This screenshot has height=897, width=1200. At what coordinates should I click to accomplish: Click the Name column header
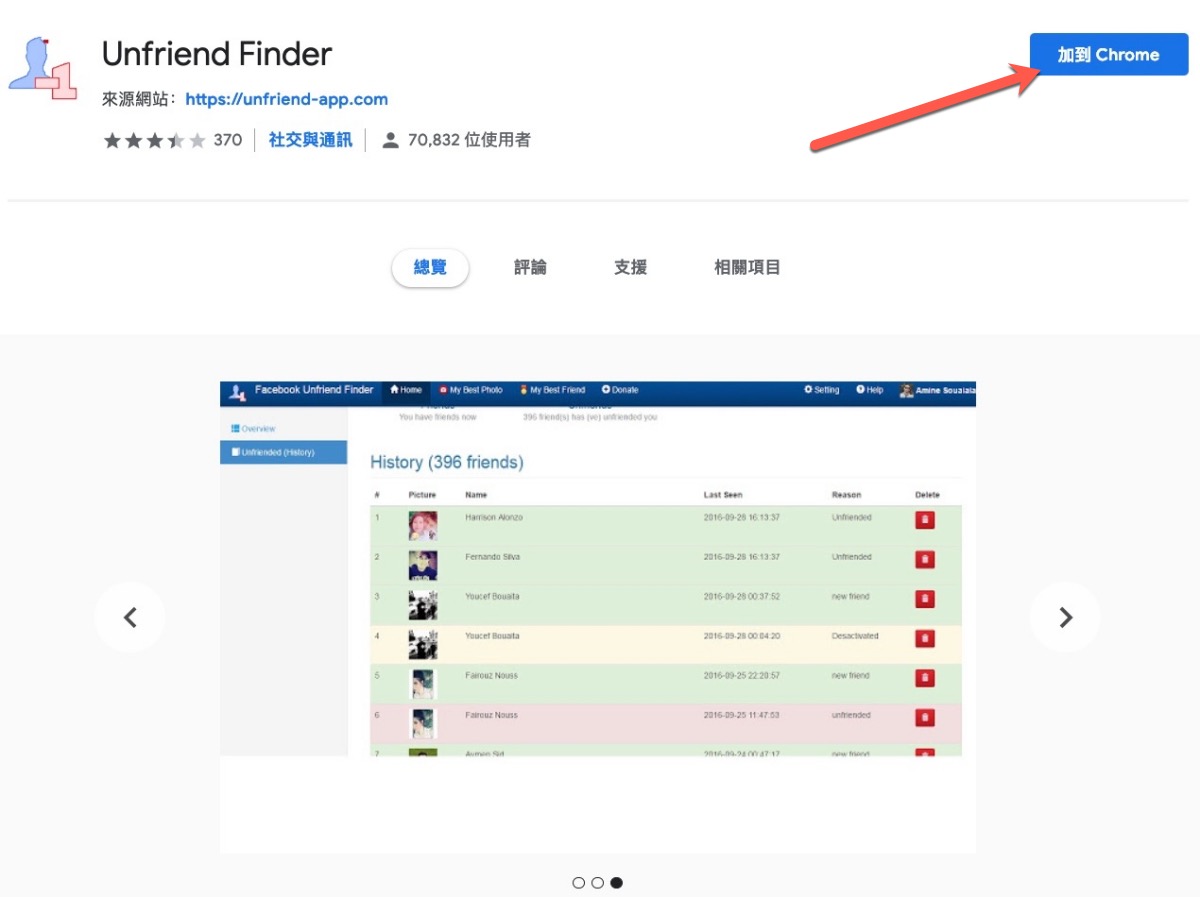[x=476, y=495]
